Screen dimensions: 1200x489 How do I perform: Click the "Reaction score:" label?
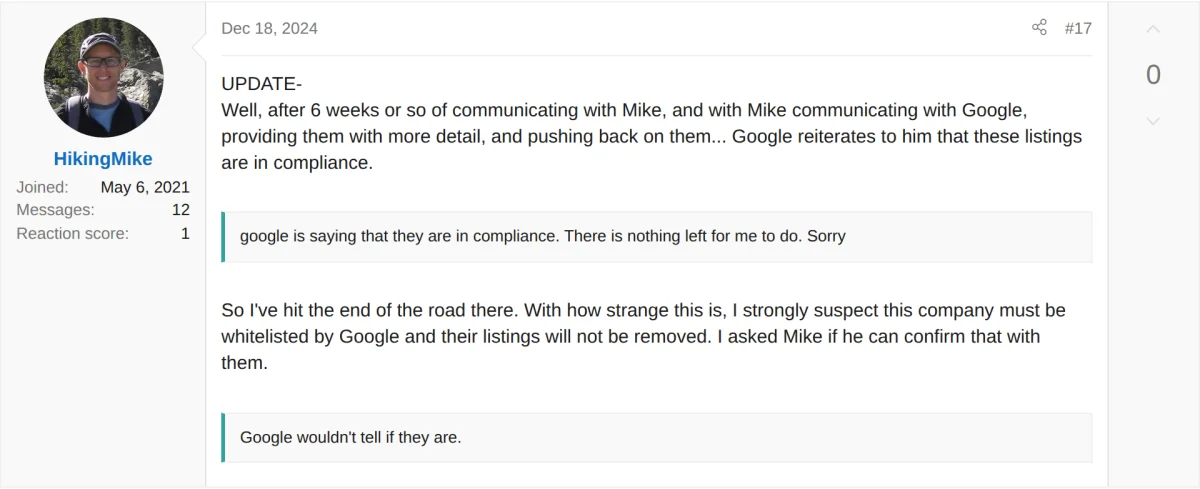point(72,233)
